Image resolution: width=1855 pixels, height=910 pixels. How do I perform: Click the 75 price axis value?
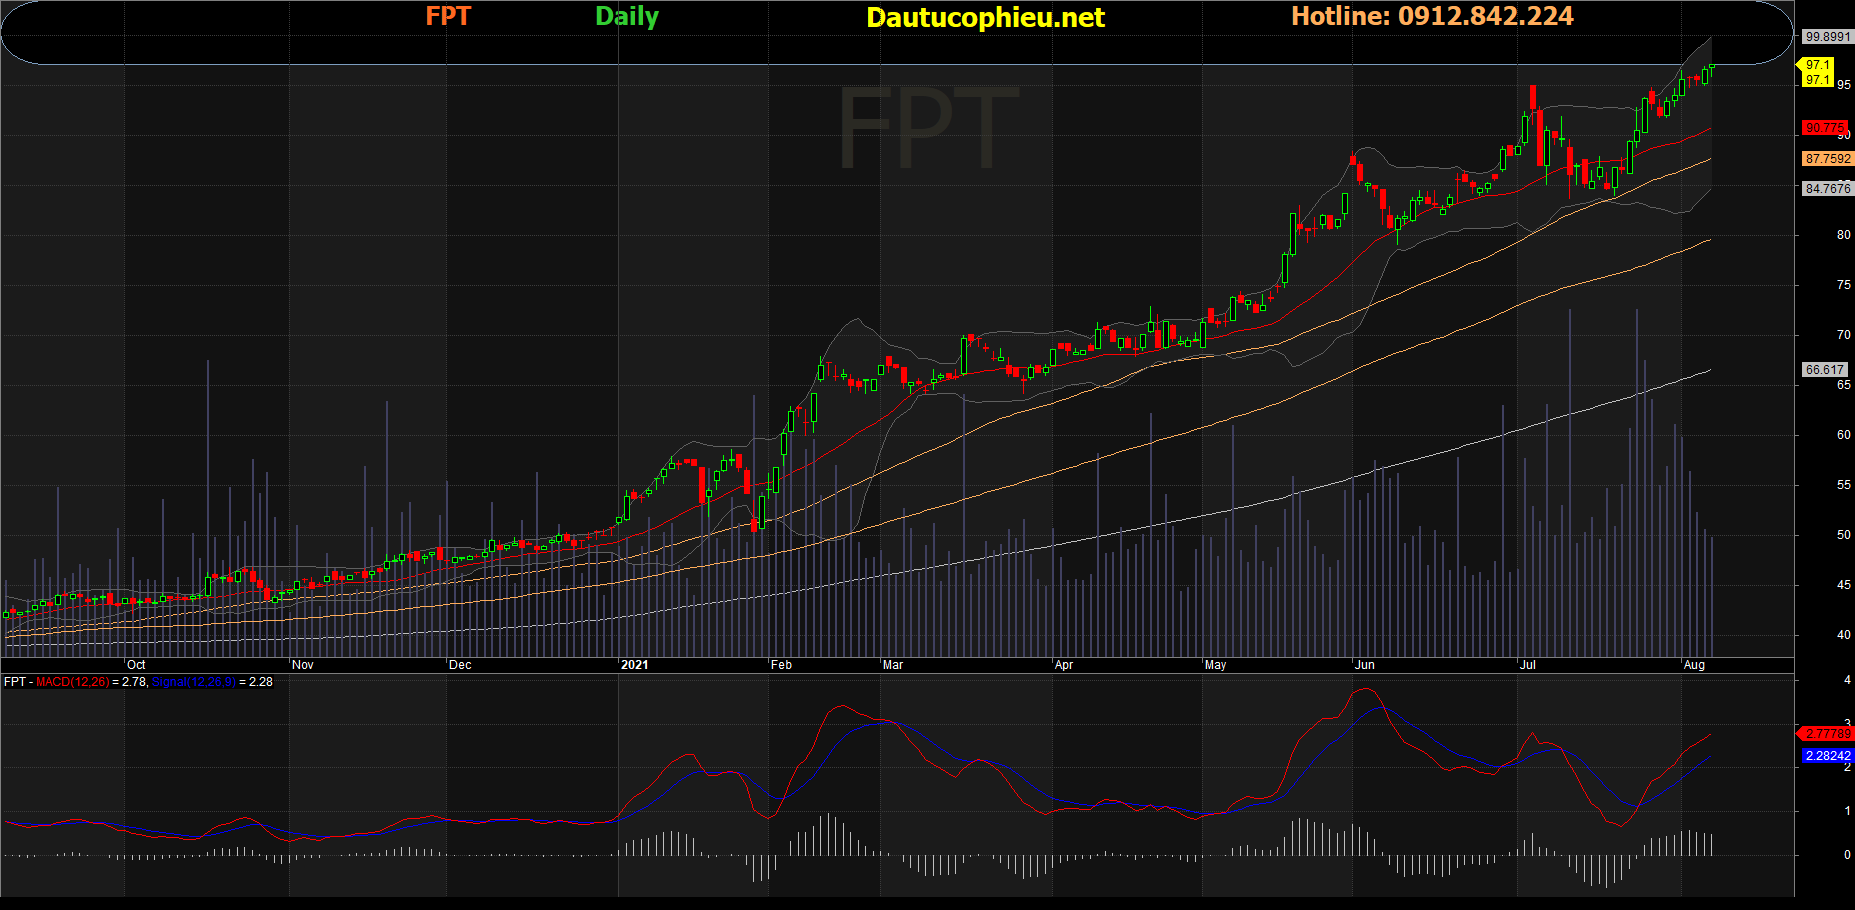coord(1844,286)
